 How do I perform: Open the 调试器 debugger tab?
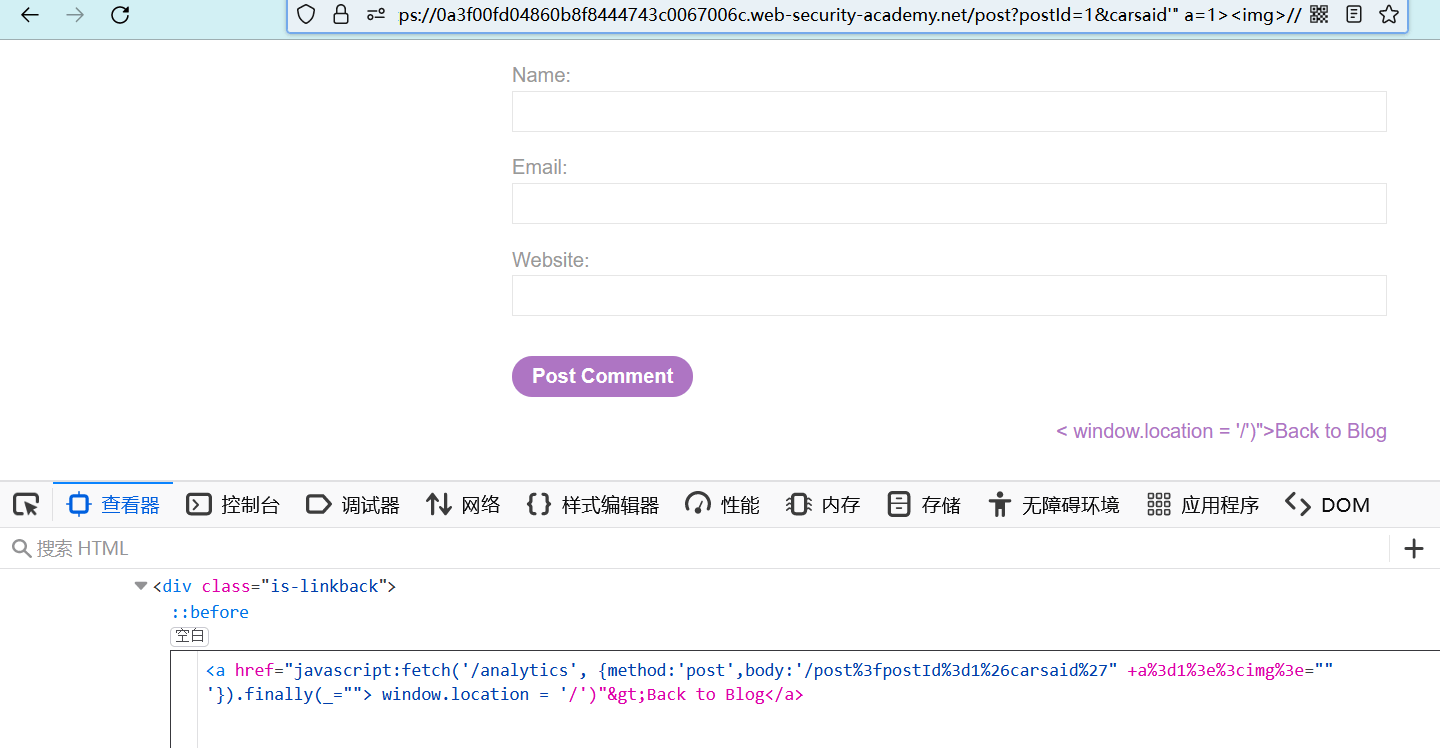353,505
